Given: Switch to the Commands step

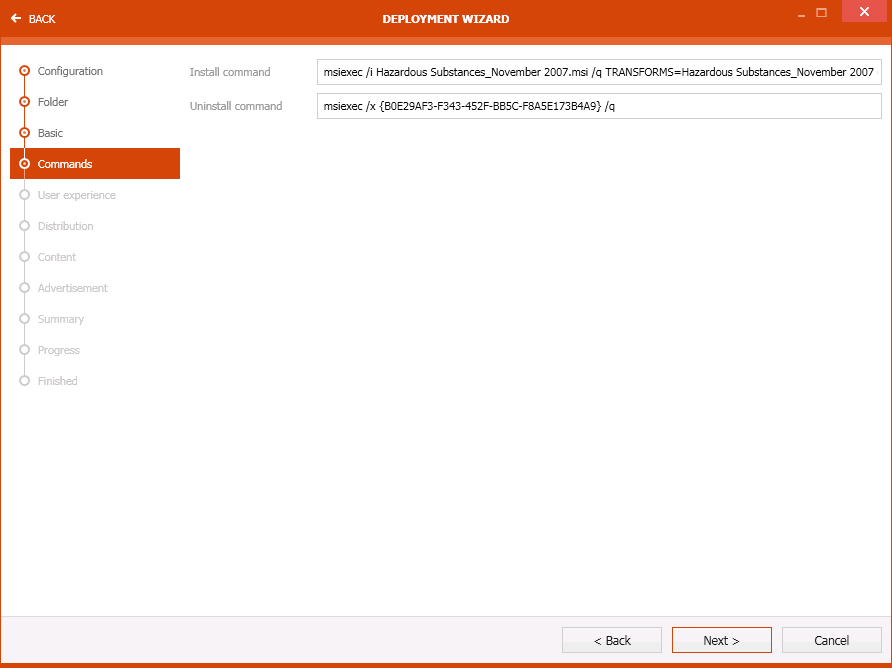Looking at the screenshot, I should pyautogui.click(x=64, y=164).
